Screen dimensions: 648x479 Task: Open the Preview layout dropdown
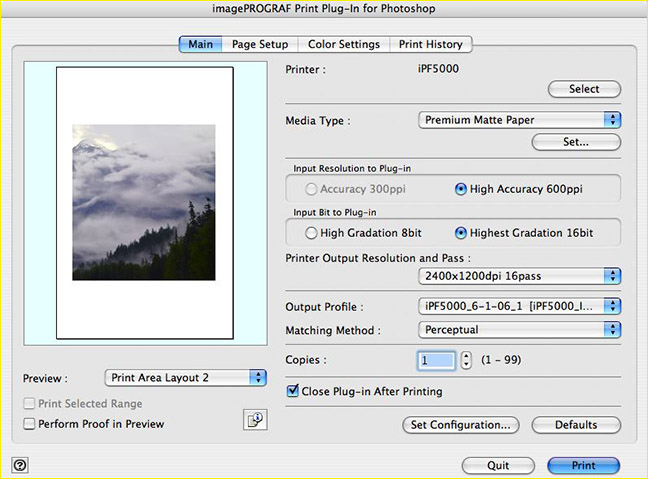point(185,378)
